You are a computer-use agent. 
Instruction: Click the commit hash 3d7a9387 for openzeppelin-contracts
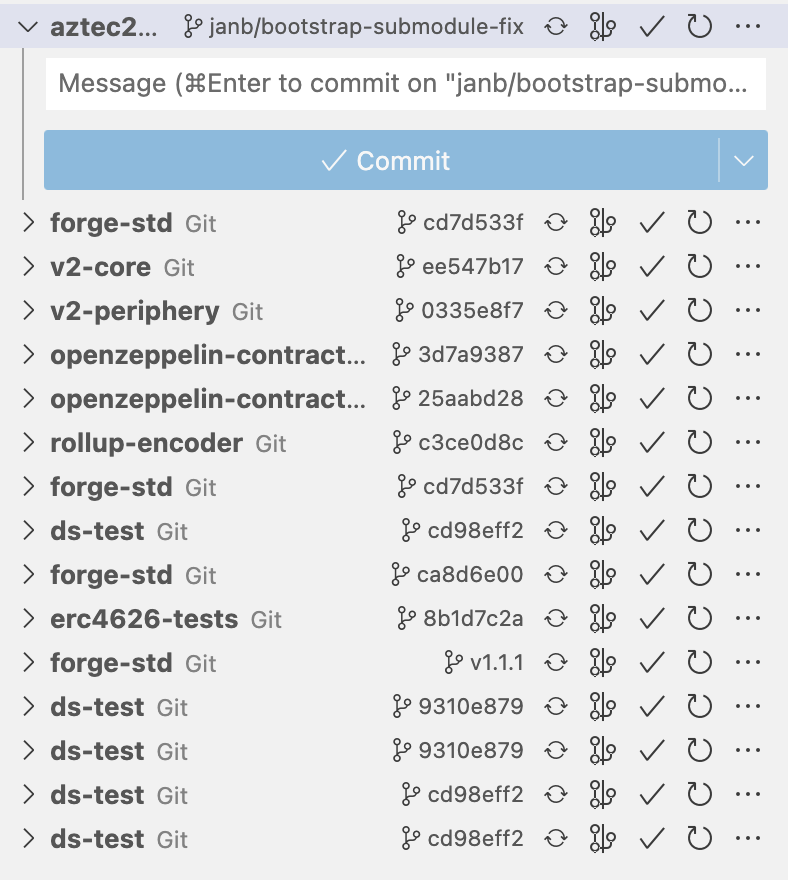point(470,354)
